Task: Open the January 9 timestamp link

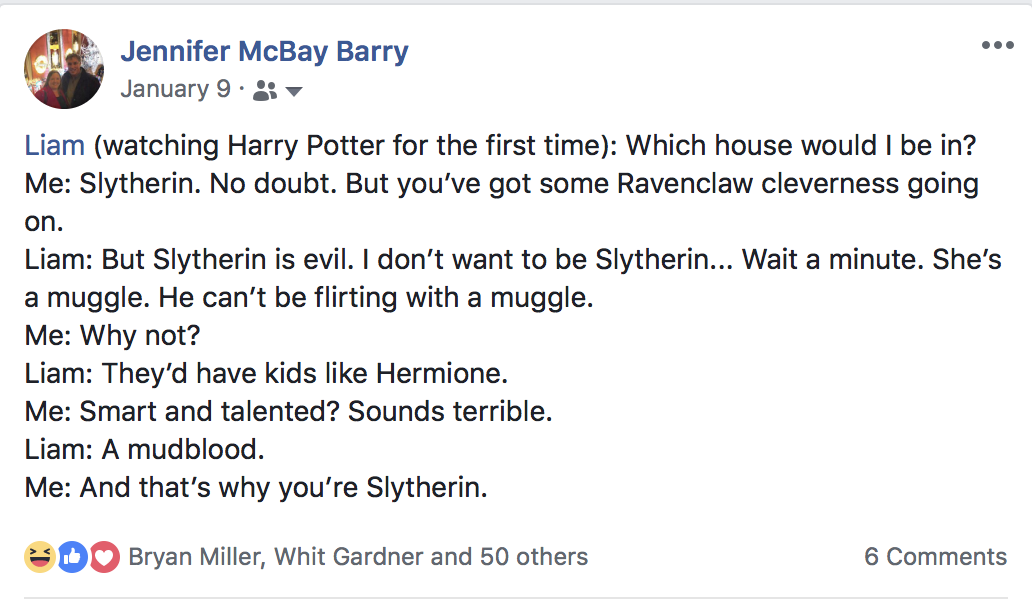Action: pos(175,89)
